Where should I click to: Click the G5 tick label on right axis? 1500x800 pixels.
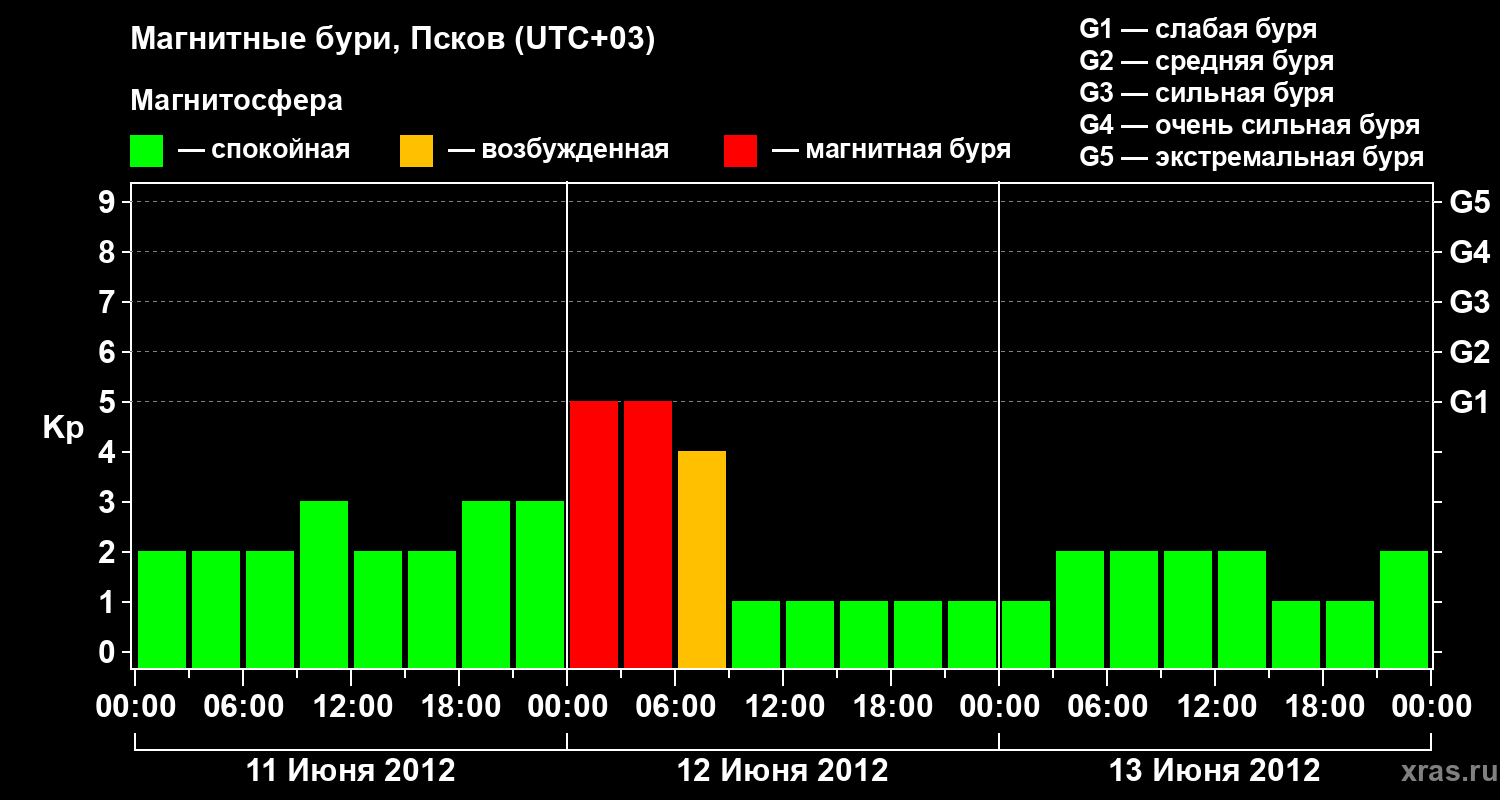tap(1469, 202)
